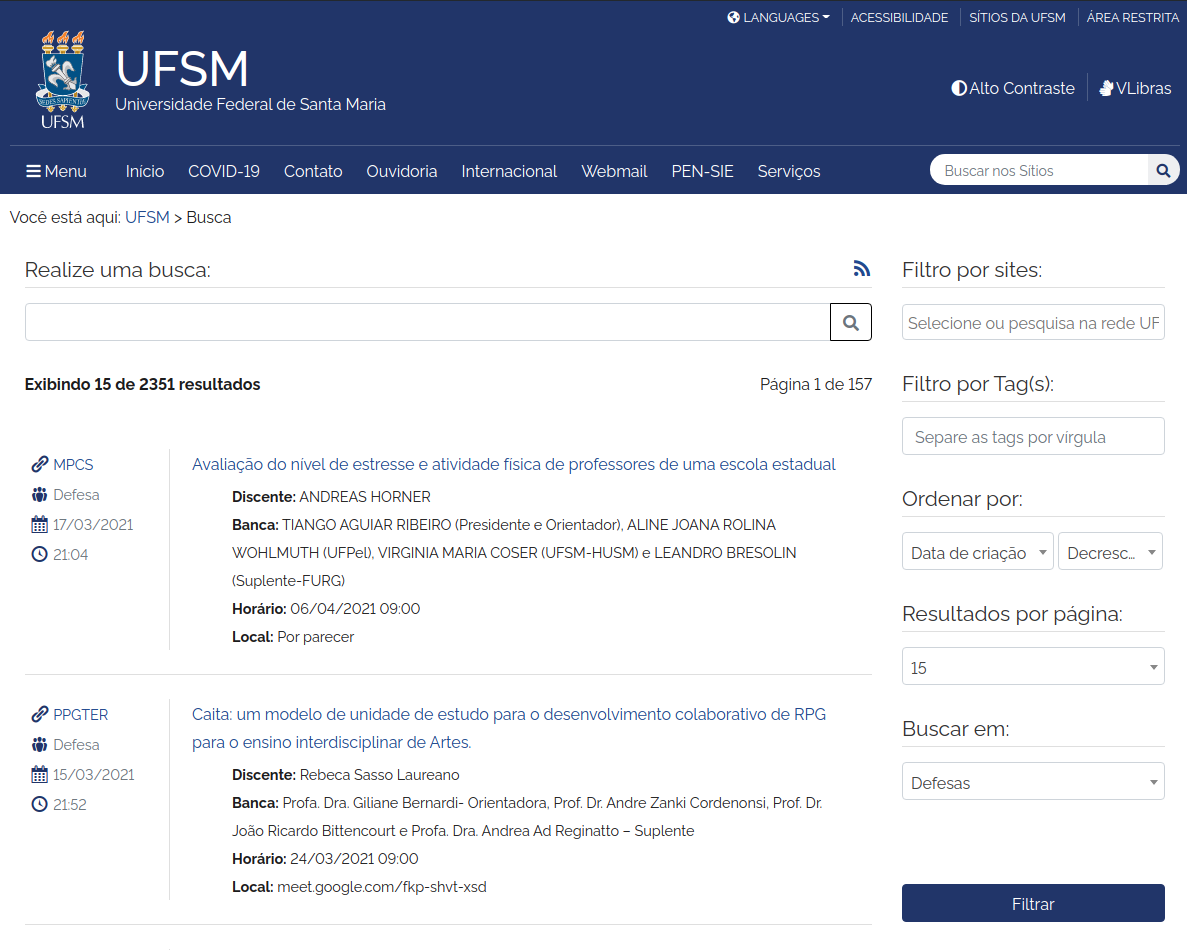Toggle Alto Contraste mode
Image resolution: width=1187 pixels, height=950 pixels.
click(1012, 88)
